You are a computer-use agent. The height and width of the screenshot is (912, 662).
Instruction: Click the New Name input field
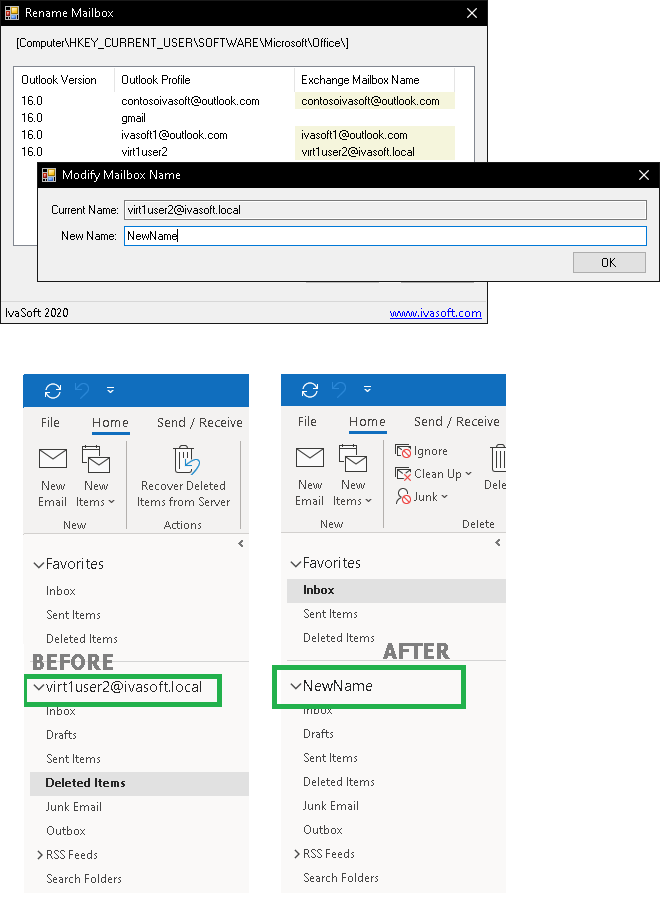(x=385, y=236)
